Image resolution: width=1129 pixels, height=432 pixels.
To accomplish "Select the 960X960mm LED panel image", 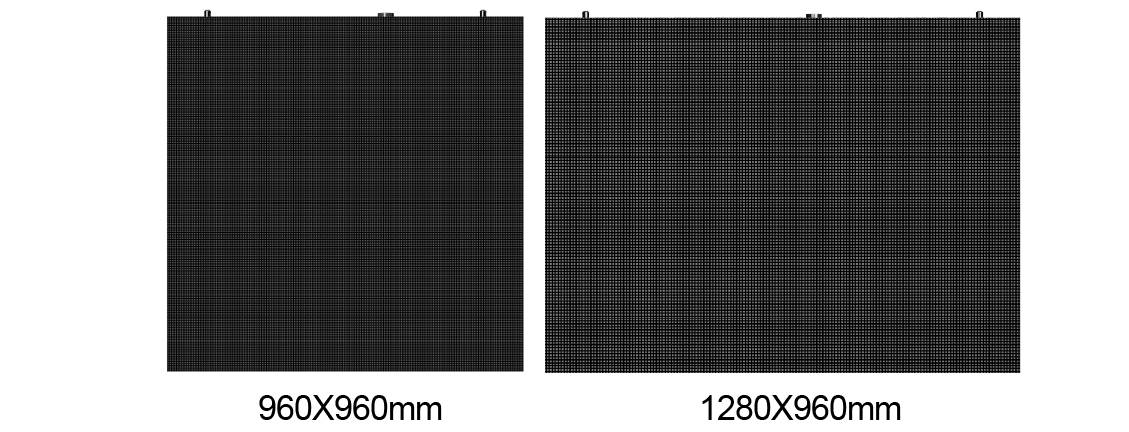I will (345, 194).
